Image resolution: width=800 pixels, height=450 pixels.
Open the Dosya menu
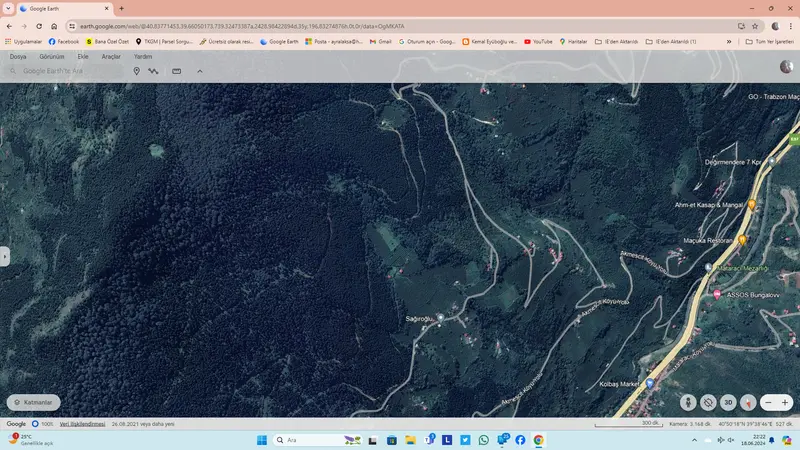tap(18, 57)
